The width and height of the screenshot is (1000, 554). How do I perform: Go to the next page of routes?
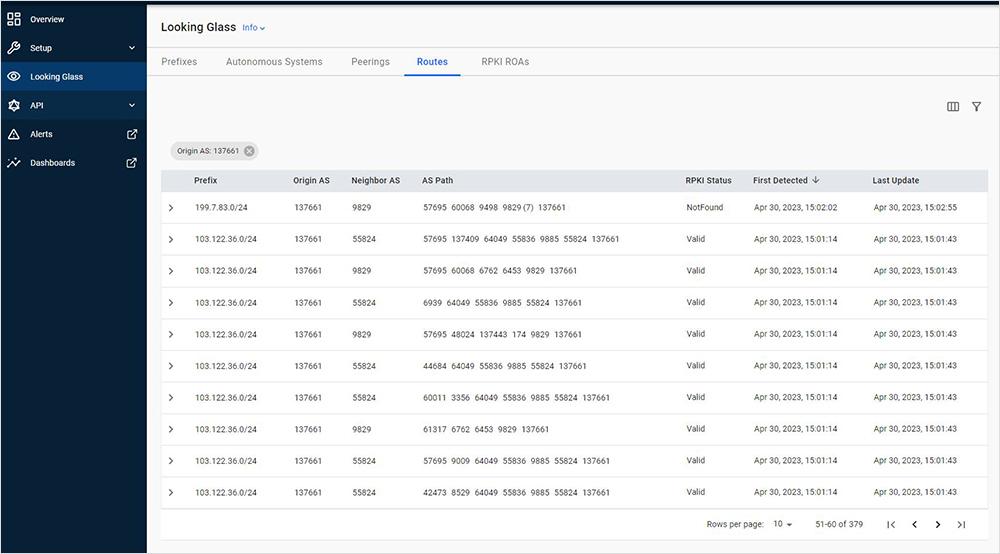pyautogui.click(x=937, y=524)
